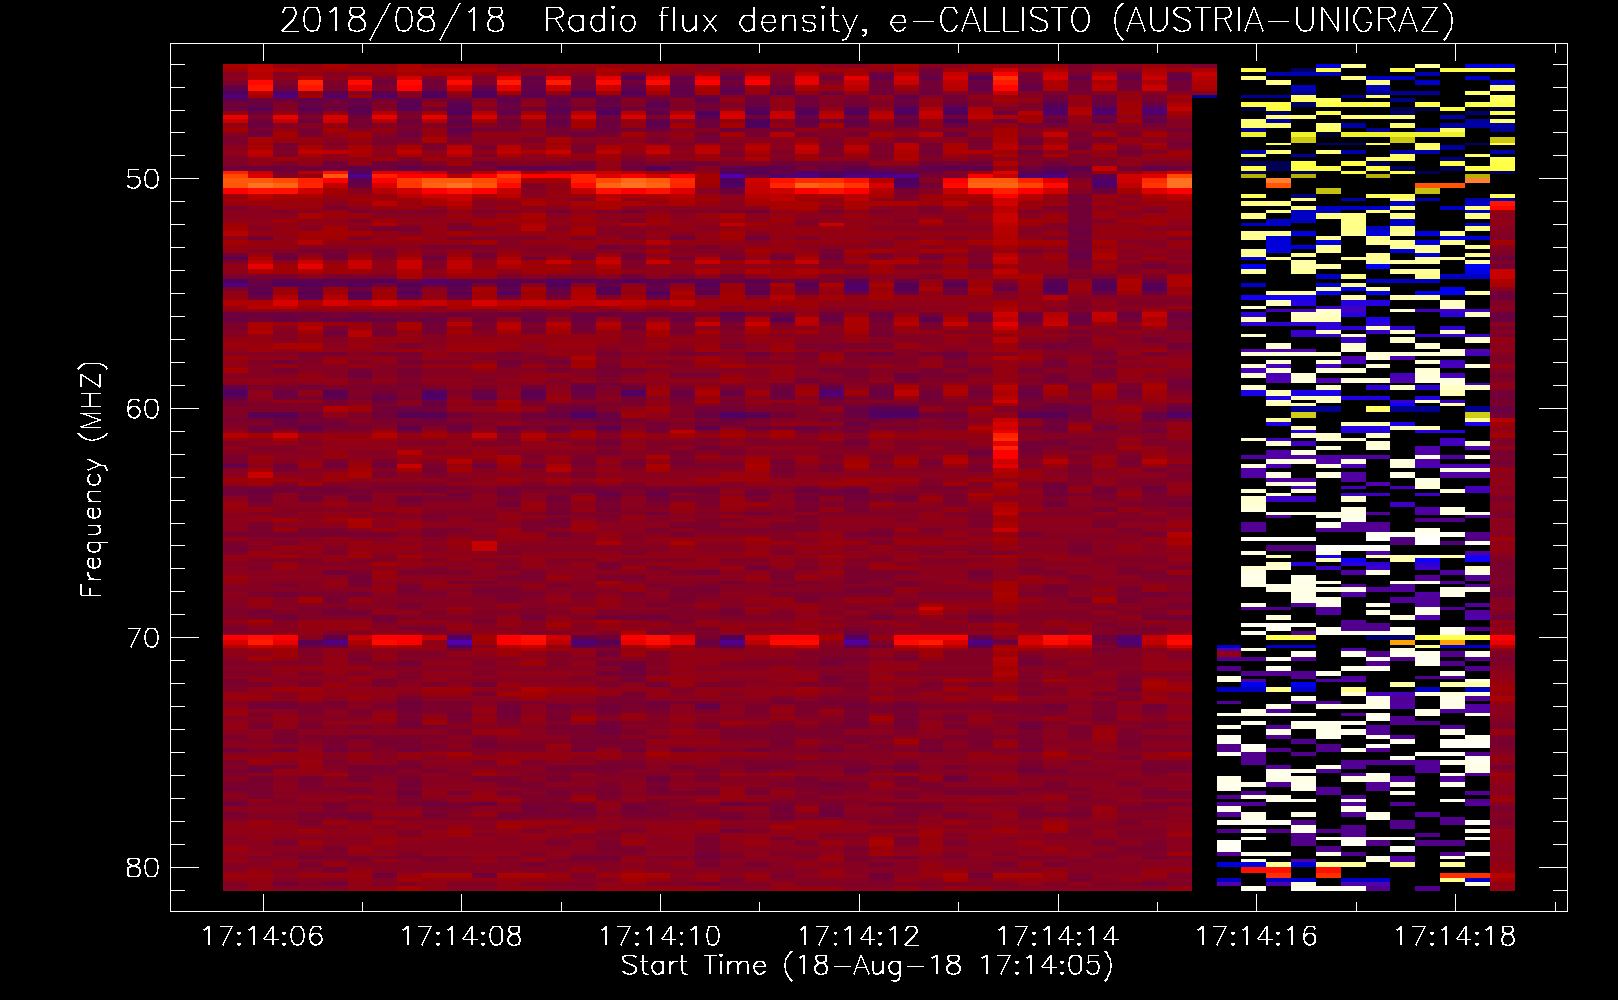This screenshot has height=1000, width=1618.
Task: Click the time tick label '17:14:18'
Action: point(1455,937)
